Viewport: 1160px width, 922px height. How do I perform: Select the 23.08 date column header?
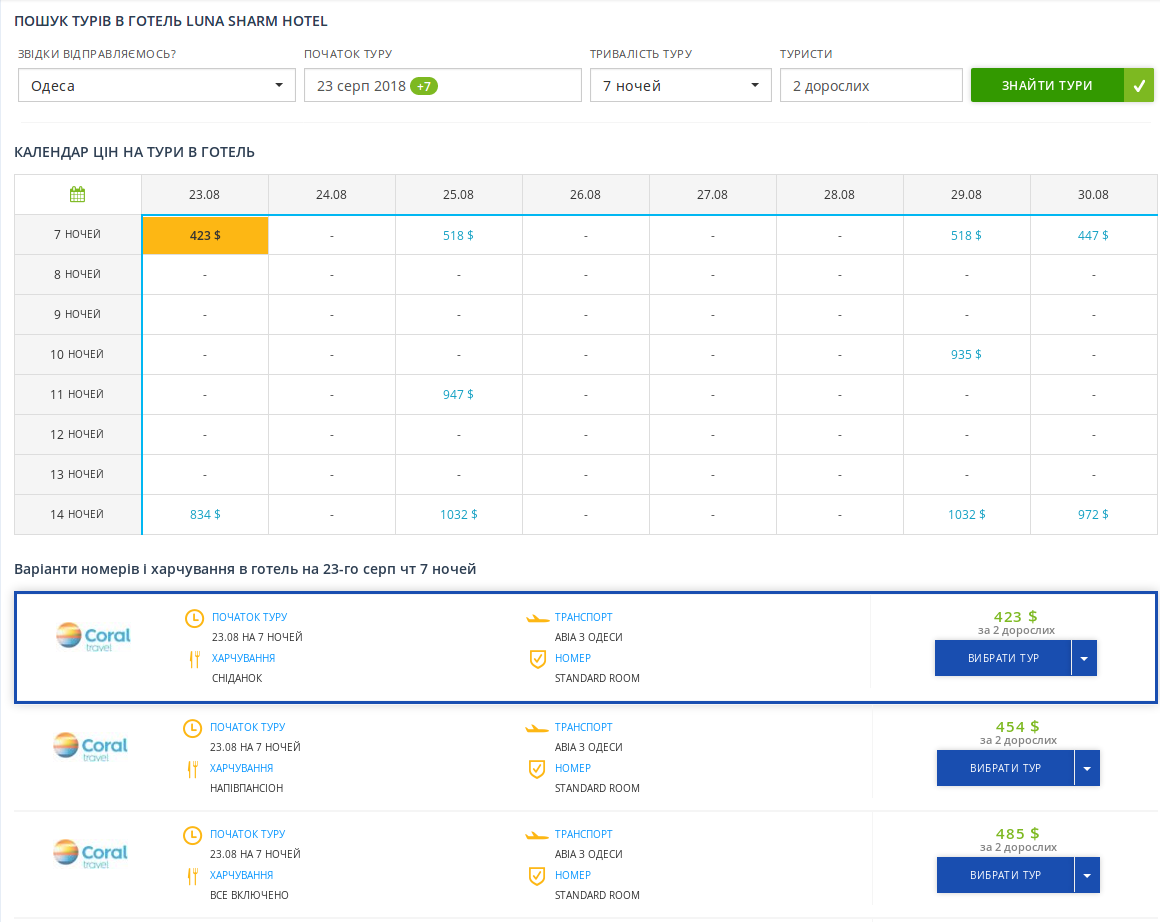pyautogui.click(x=204, y=195)
